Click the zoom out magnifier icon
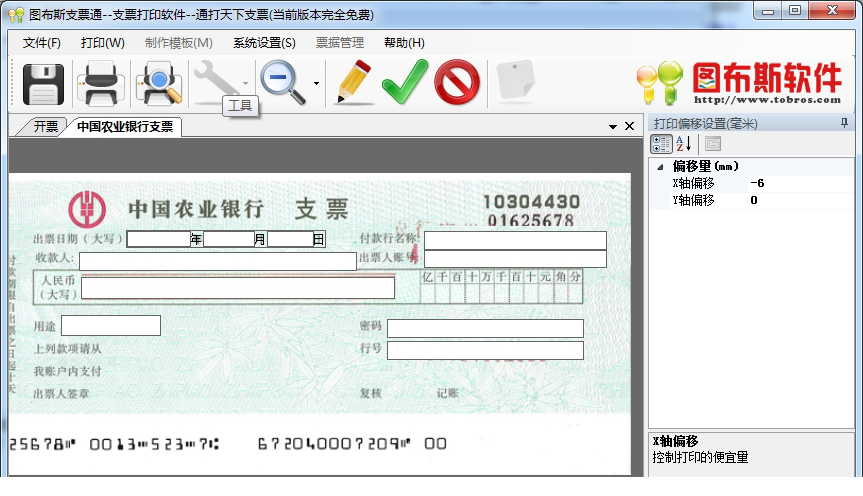 tap(283, 83)
